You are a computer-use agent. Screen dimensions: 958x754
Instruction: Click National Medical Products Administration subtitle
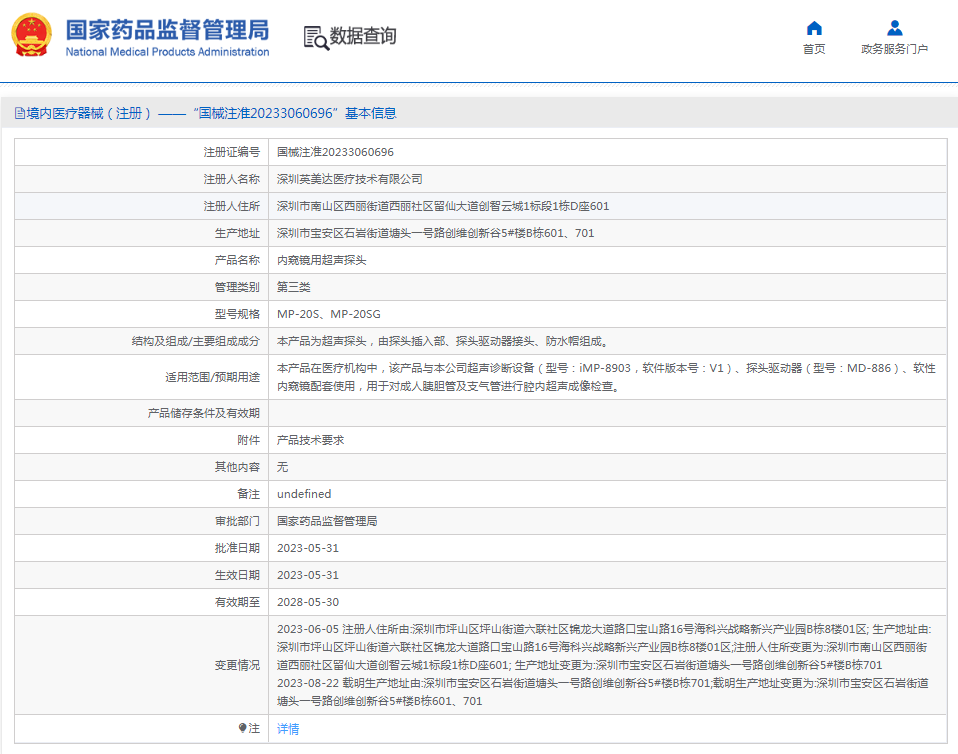click(167, 52)
